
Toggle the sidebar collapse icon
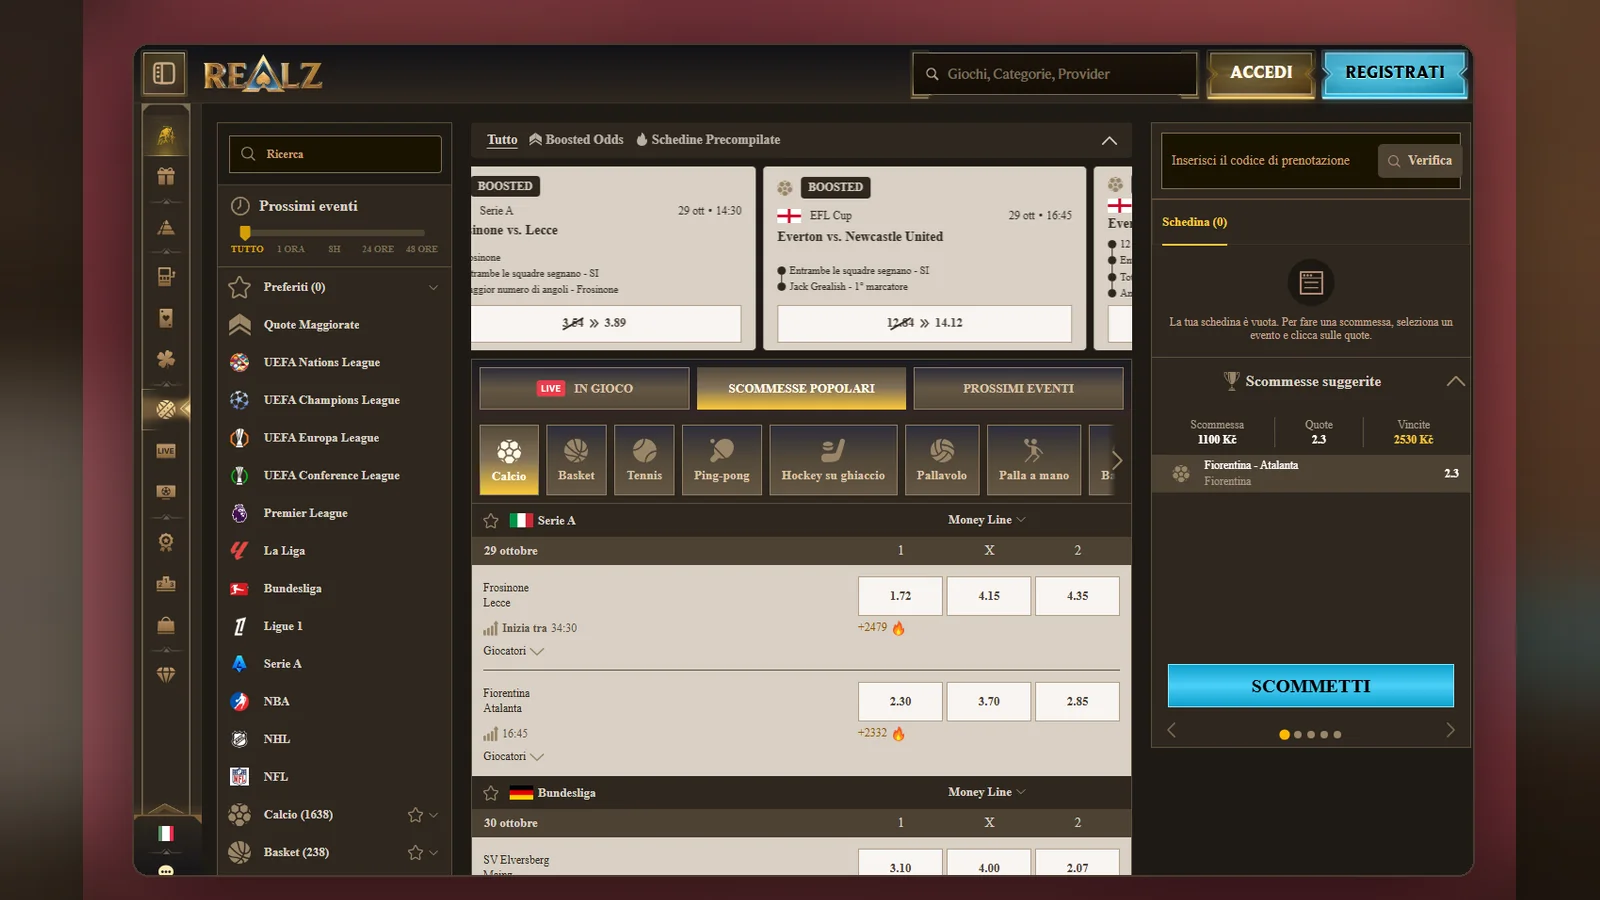pyautogui.click(x=165, y=74)
